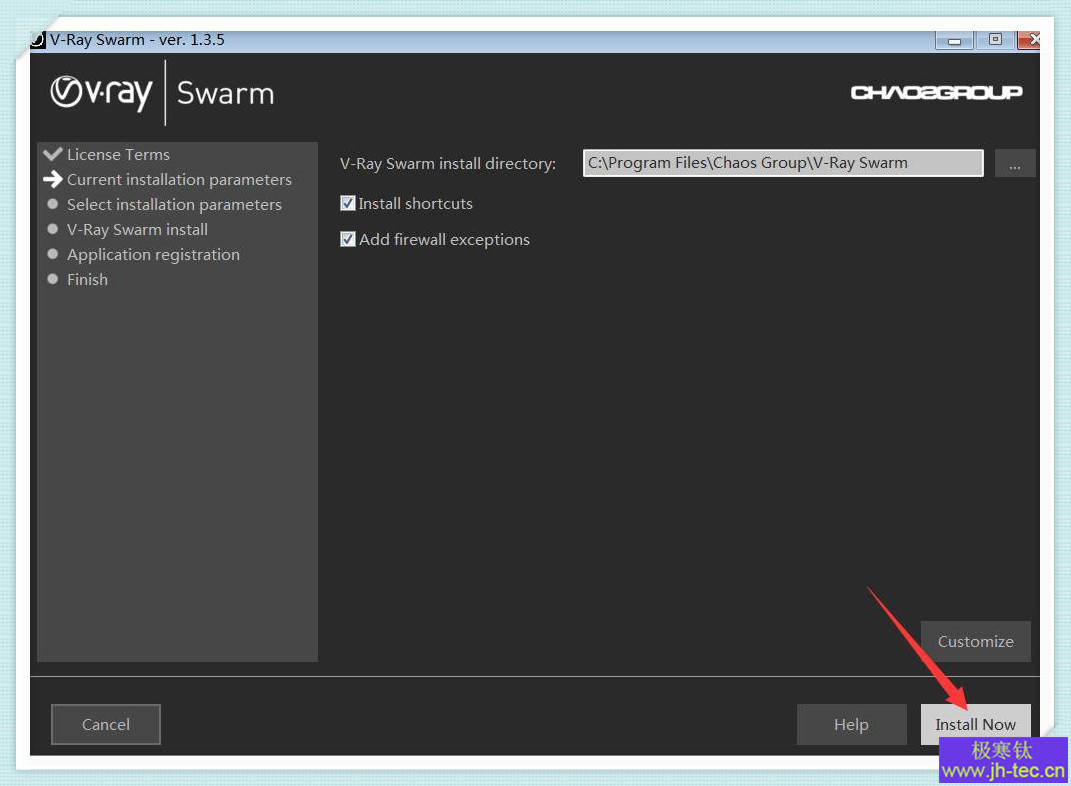The image size is (1071, 786).
Task: Cancel the V-Ray Swarm installation
Action: click(106, 724)
